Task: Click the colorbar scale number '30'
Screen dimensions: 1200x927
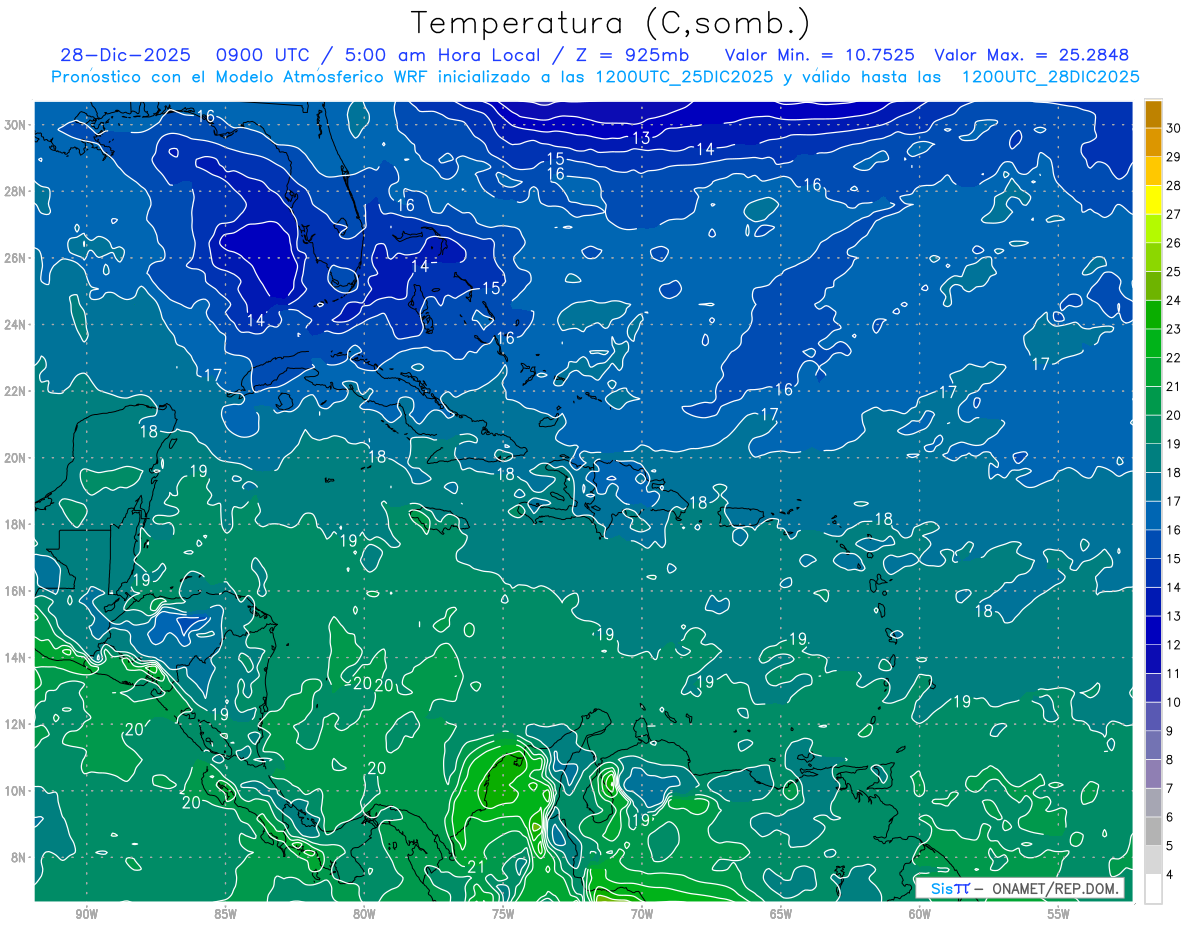Action: [1173, 128]
